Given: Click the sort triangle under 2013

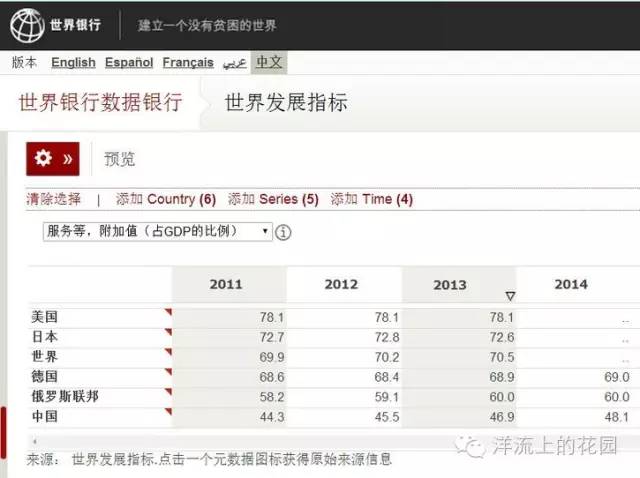Looking at the screenshot, I should 509,296.
